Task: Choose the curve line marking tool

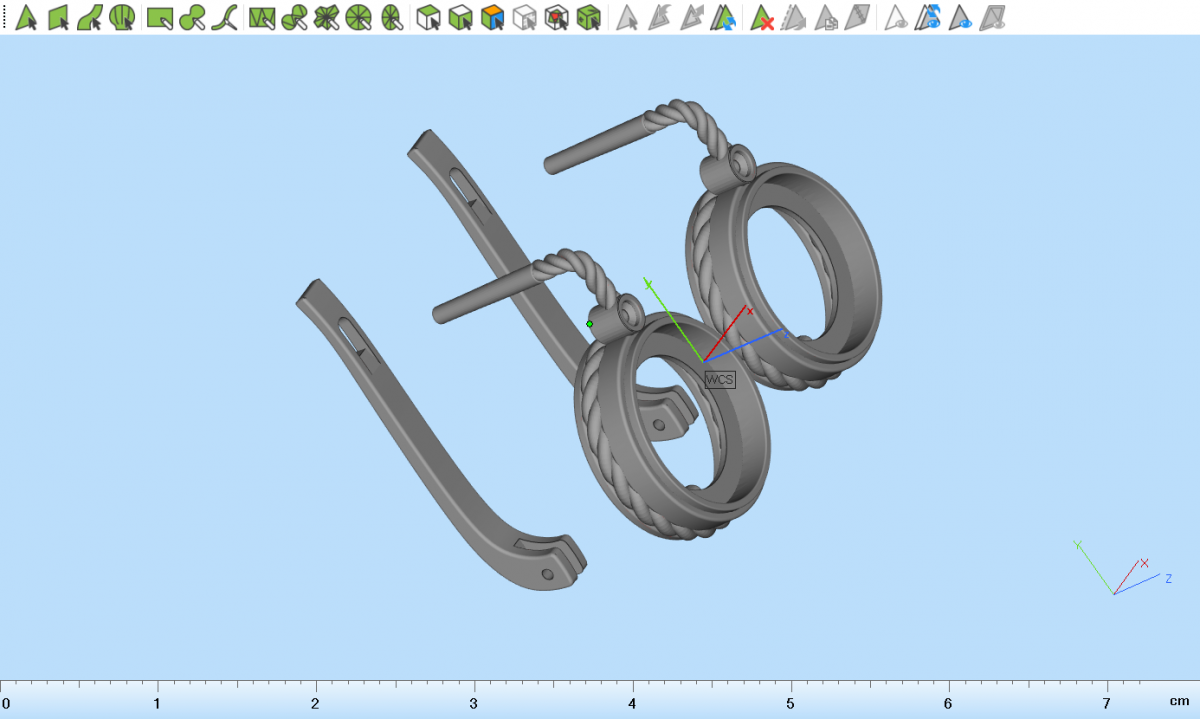Action: click(x=227, y=17)
